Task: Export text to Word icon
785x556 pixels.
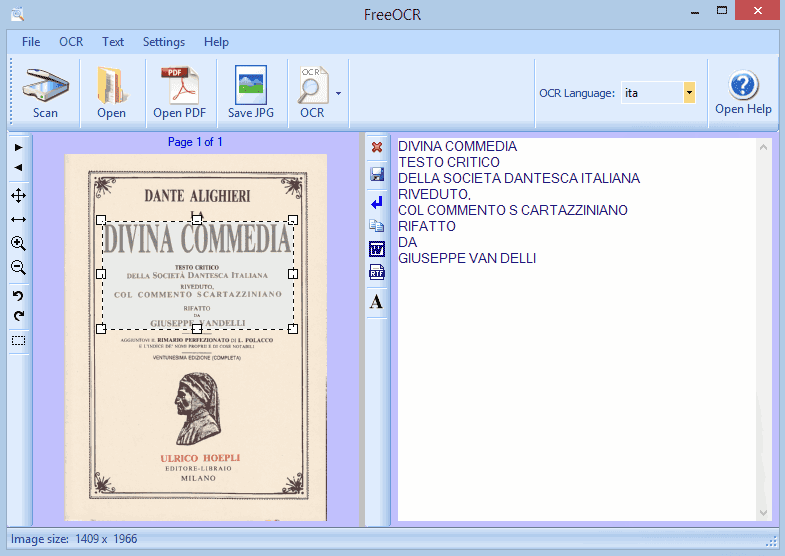Action: tap(377, 249)
